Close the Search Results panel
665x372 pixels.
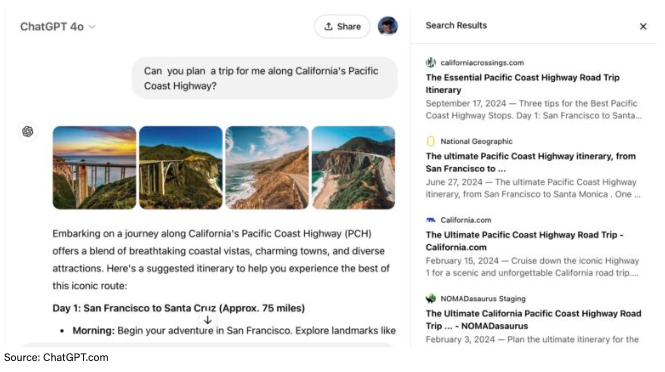(x=643, y=26)
